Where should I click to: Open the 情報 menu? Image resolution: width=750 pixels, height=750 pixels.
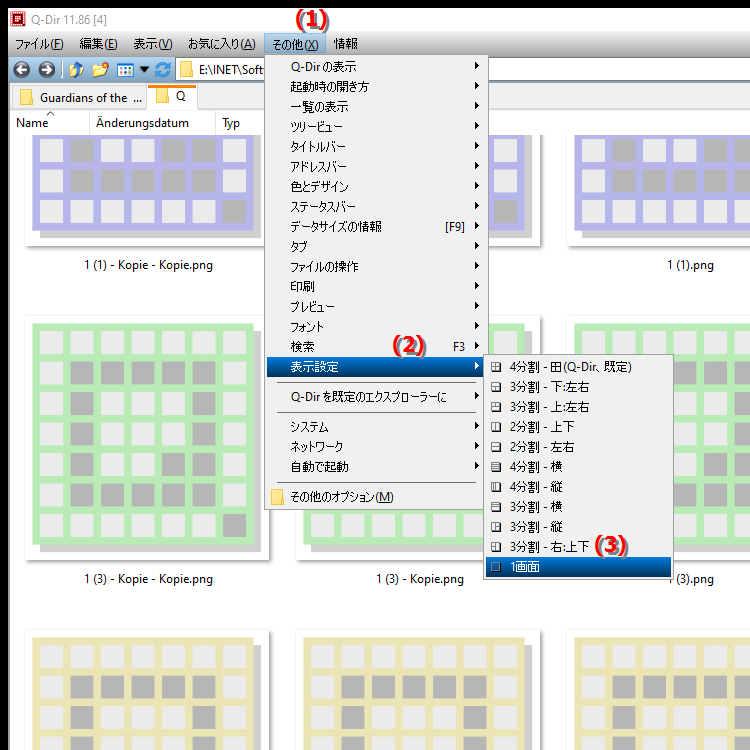345,44
